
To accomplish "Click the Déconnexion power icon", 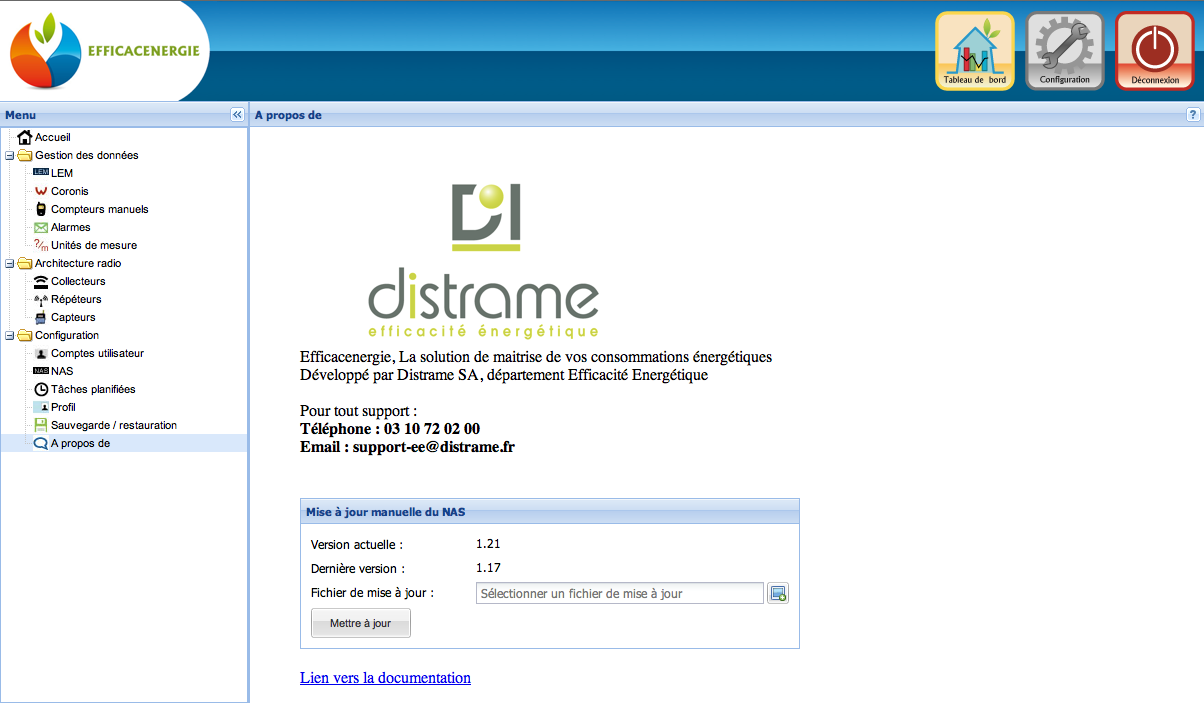I will [1155, 51].
